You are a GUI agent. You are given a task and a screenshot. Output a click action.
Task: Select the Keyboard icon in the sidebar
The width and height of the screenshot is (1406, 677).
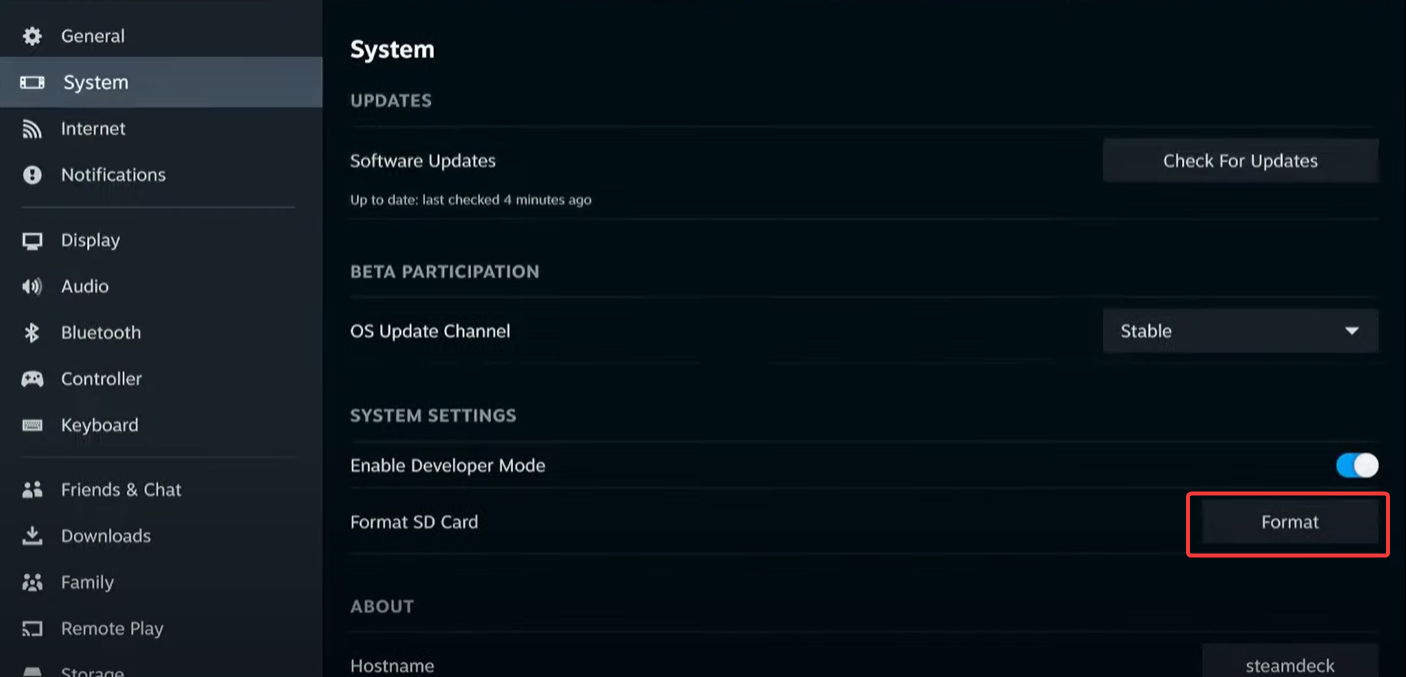tap(33, 425)
